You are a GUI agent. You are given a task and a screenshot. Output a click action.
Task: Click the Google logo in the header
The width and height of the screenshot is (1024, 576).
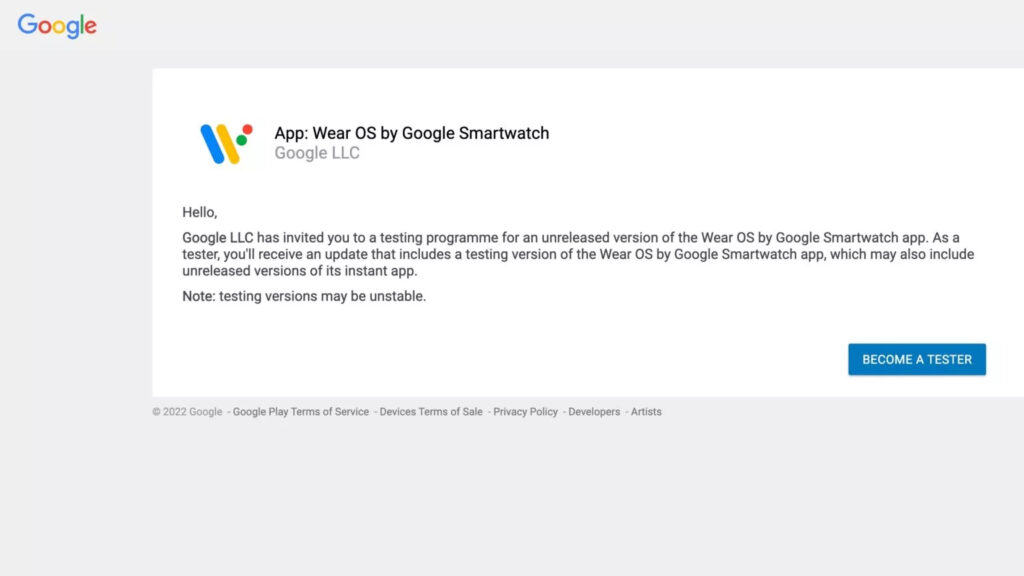(57, 26)
